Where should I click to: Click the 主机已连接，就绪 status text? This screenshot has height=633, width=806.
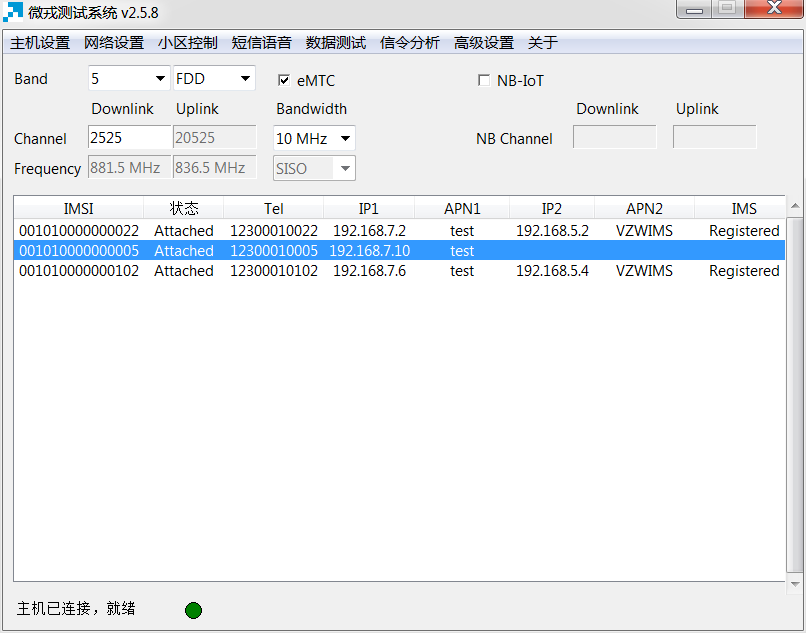coord(76,608)
